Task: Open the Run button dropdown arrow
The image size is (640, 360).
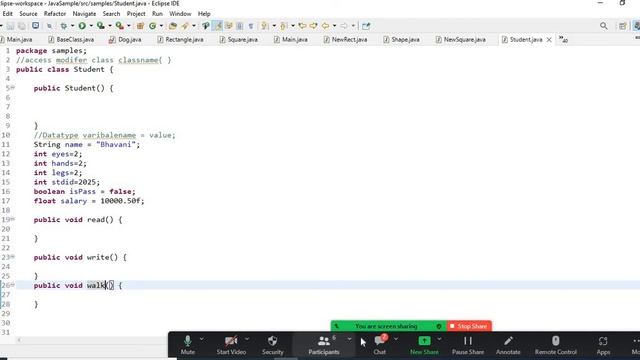Action: coord(91,26)
